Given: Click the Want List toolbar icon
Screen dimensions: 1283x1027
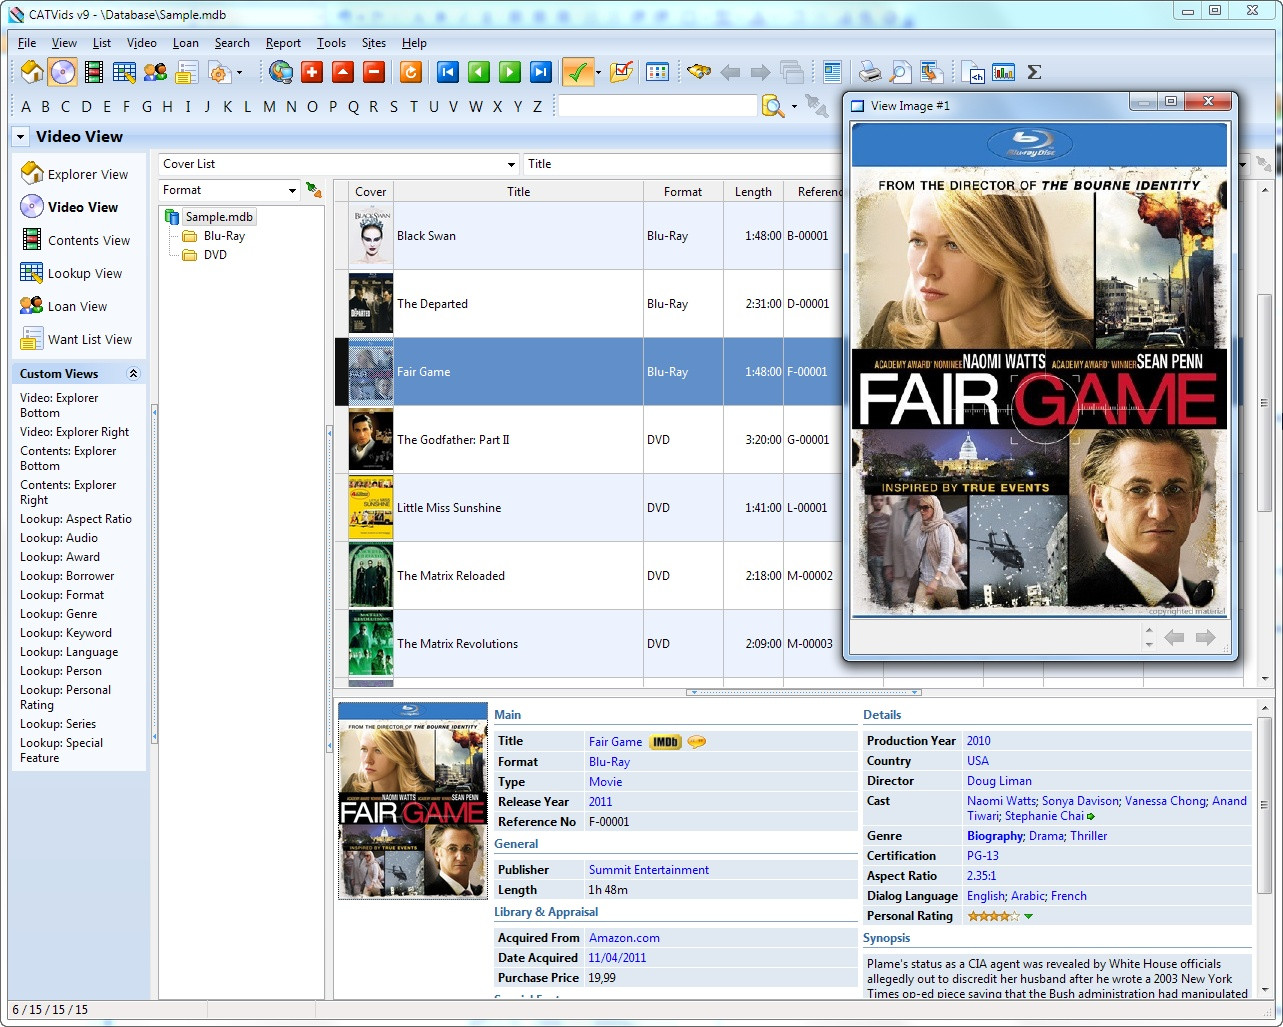Looking at the screenshot, I should tap(186, 72).
